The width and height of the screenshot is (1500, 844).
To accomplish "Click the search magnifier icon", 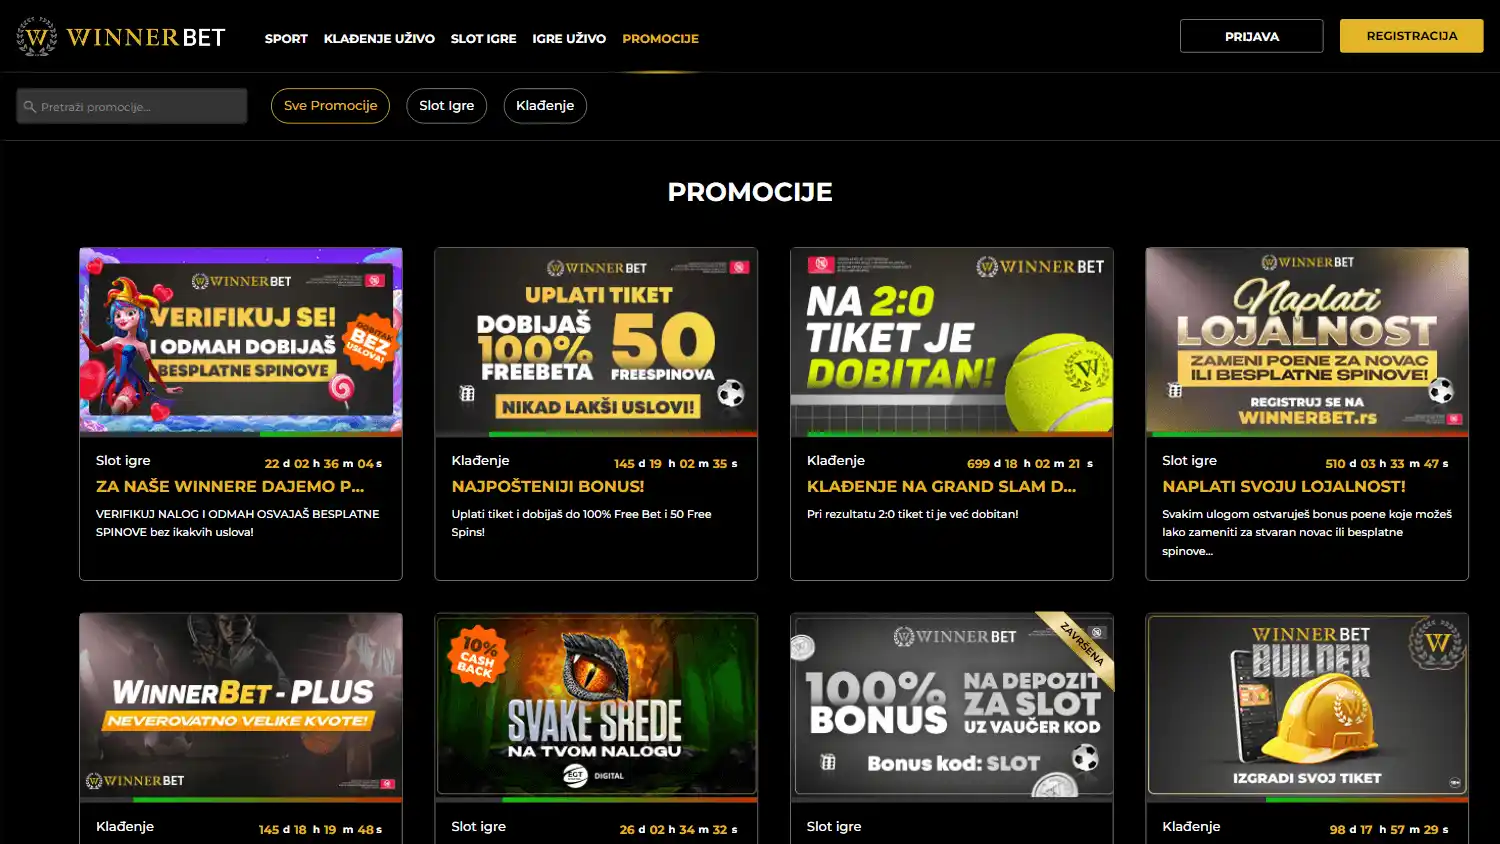I will coord(30,107).
